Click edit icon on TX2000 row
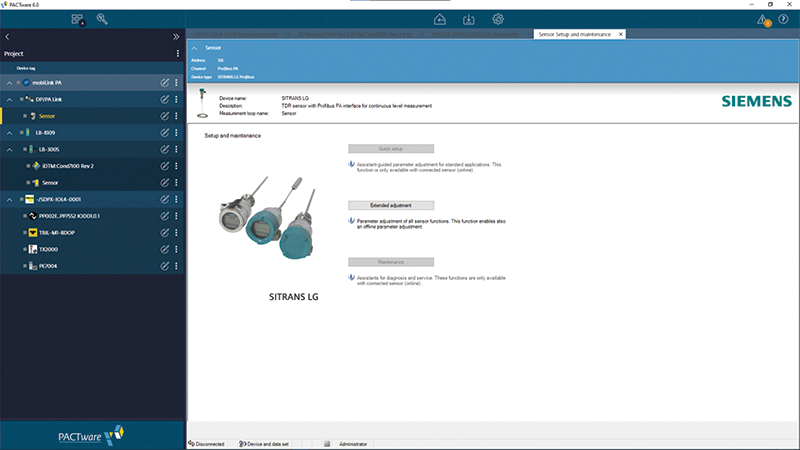This screenshot has height=450, width=800. pyautogui.click(x=164, y=249)
